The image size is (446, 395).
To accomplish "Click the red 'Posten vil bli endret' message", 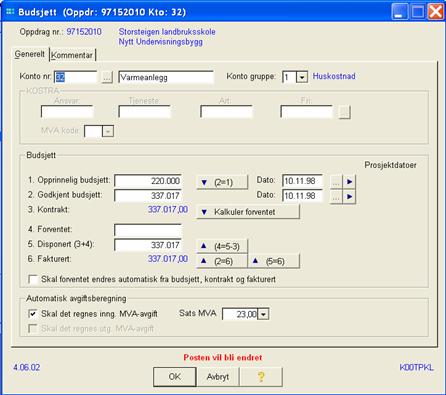I will (223, 358).
